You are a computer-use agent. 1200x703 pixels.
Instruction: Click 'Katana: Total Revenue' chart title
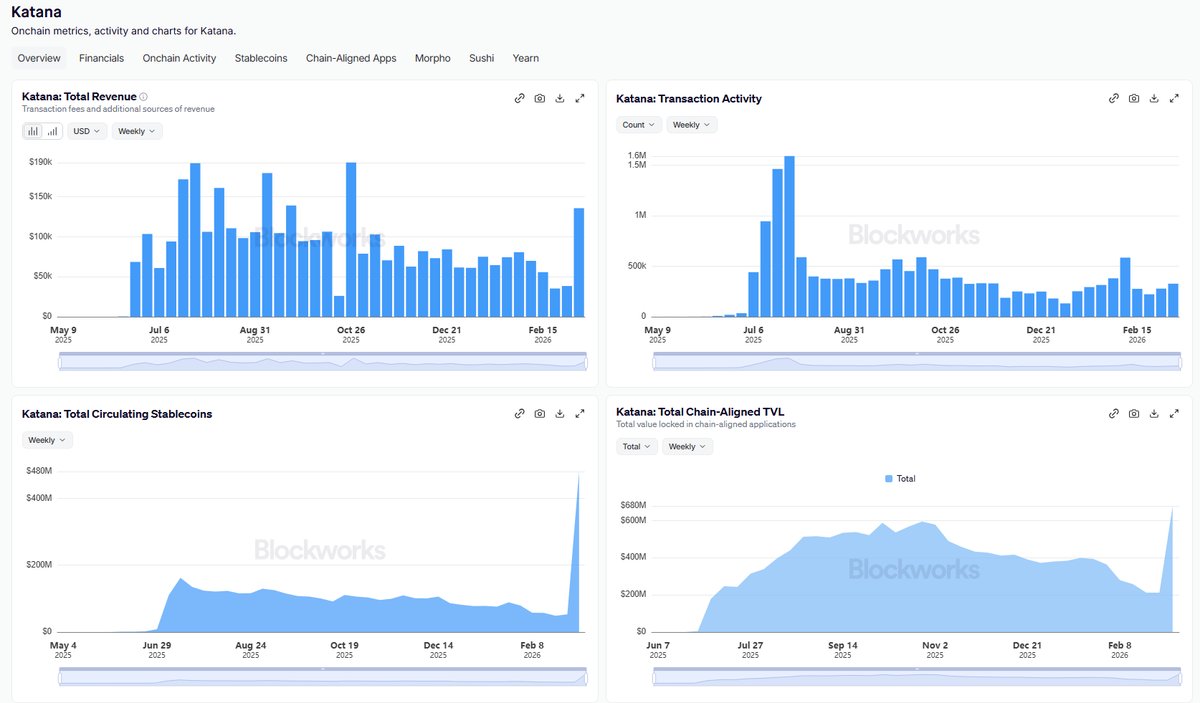[79, 97]
